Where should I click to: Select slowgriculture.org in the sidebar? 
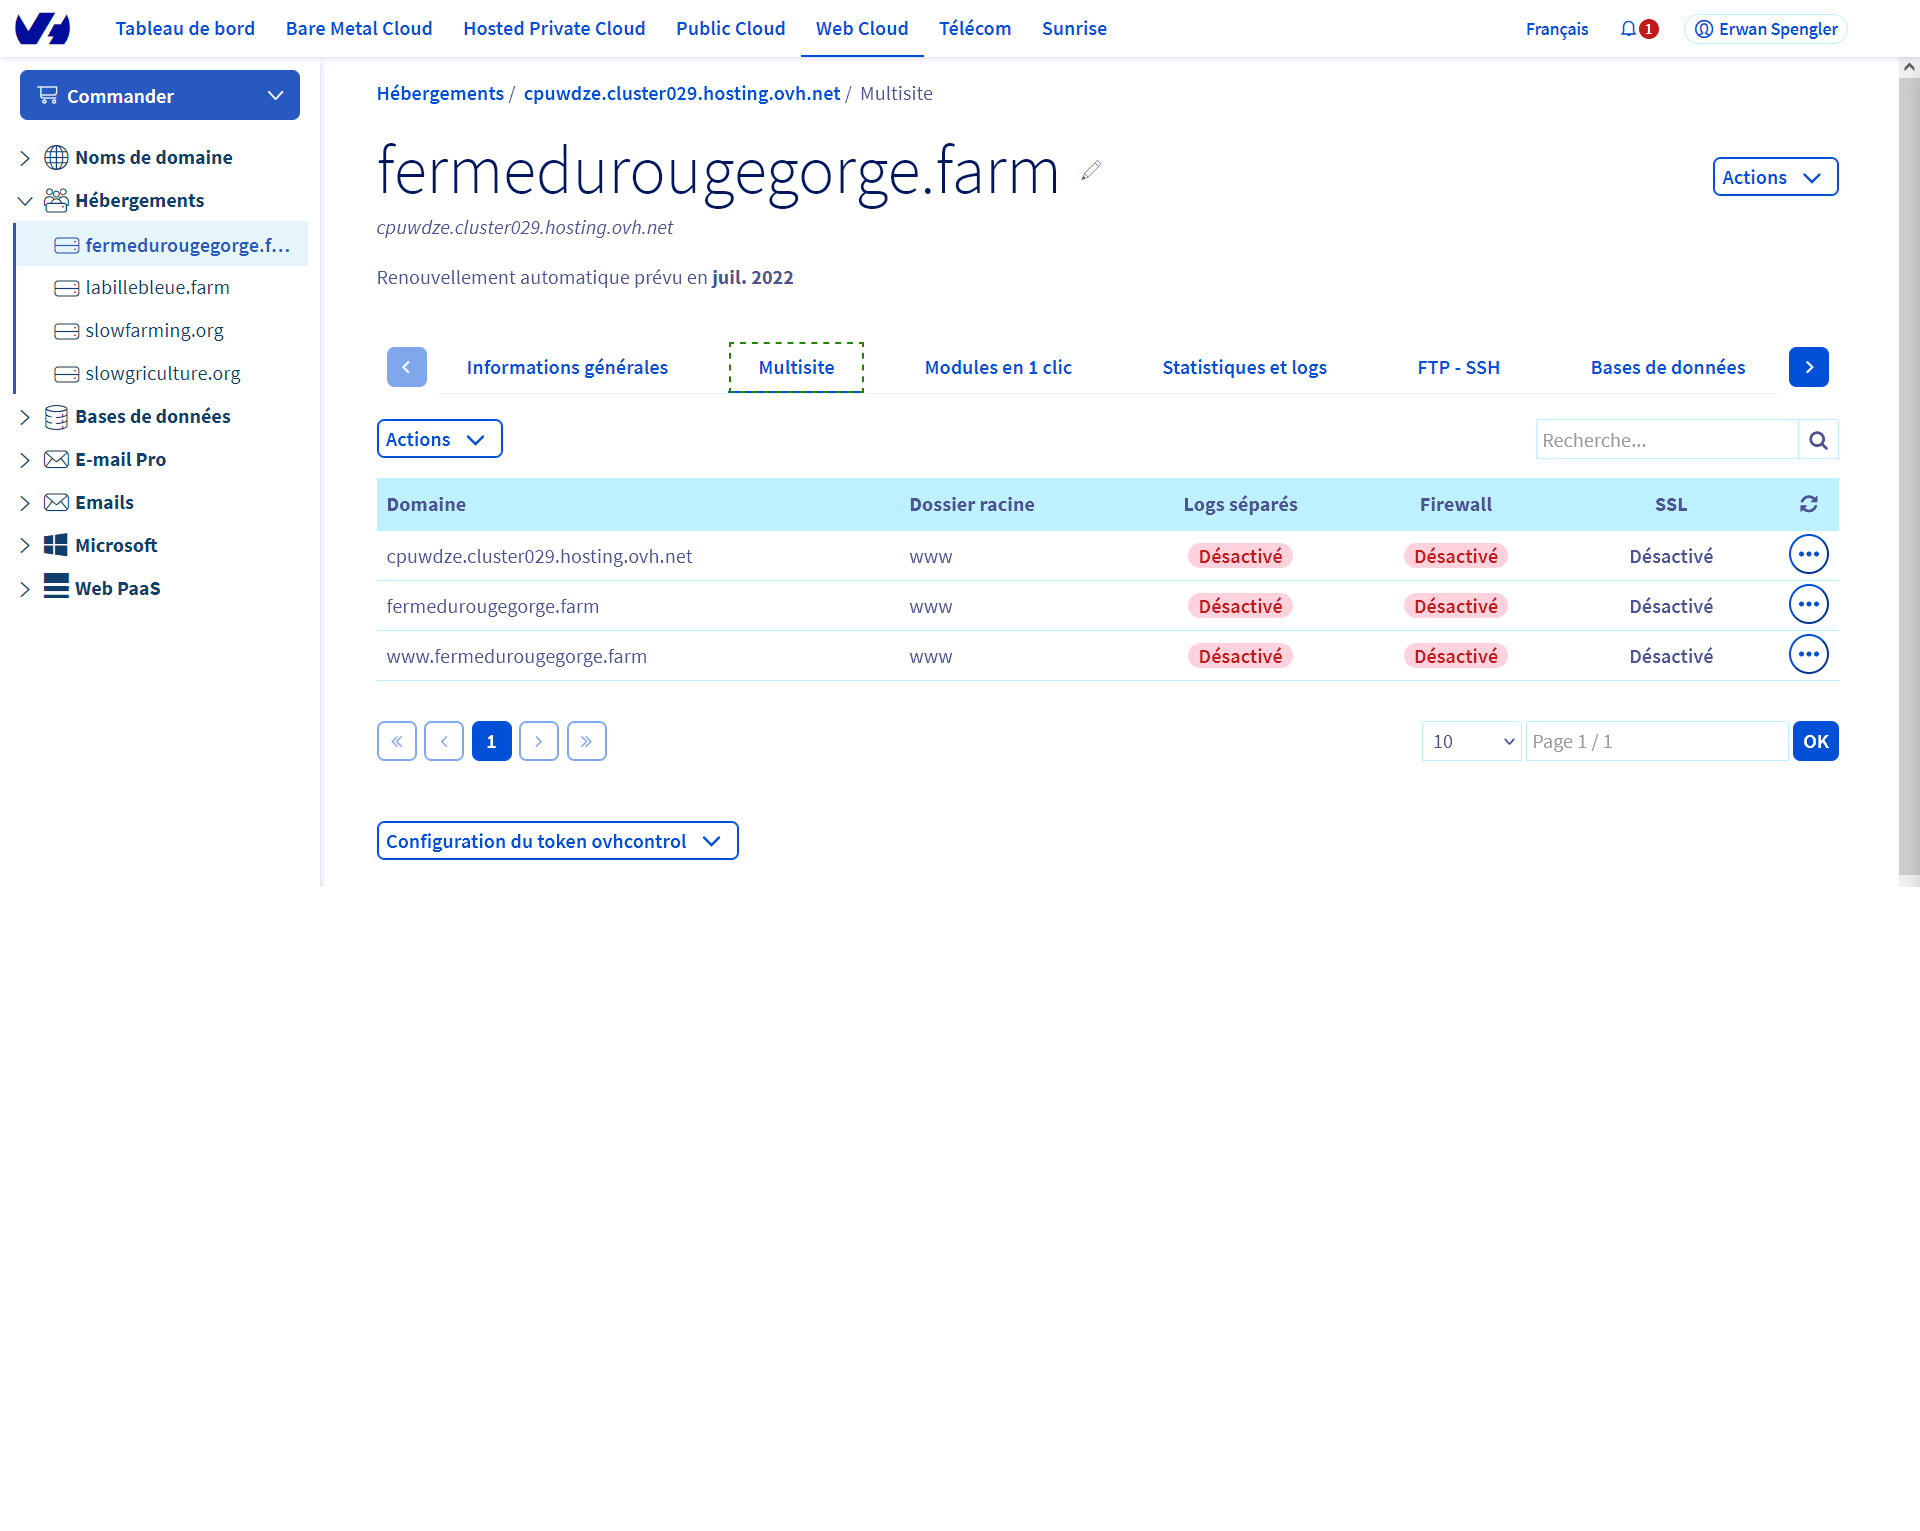point(163,373)
